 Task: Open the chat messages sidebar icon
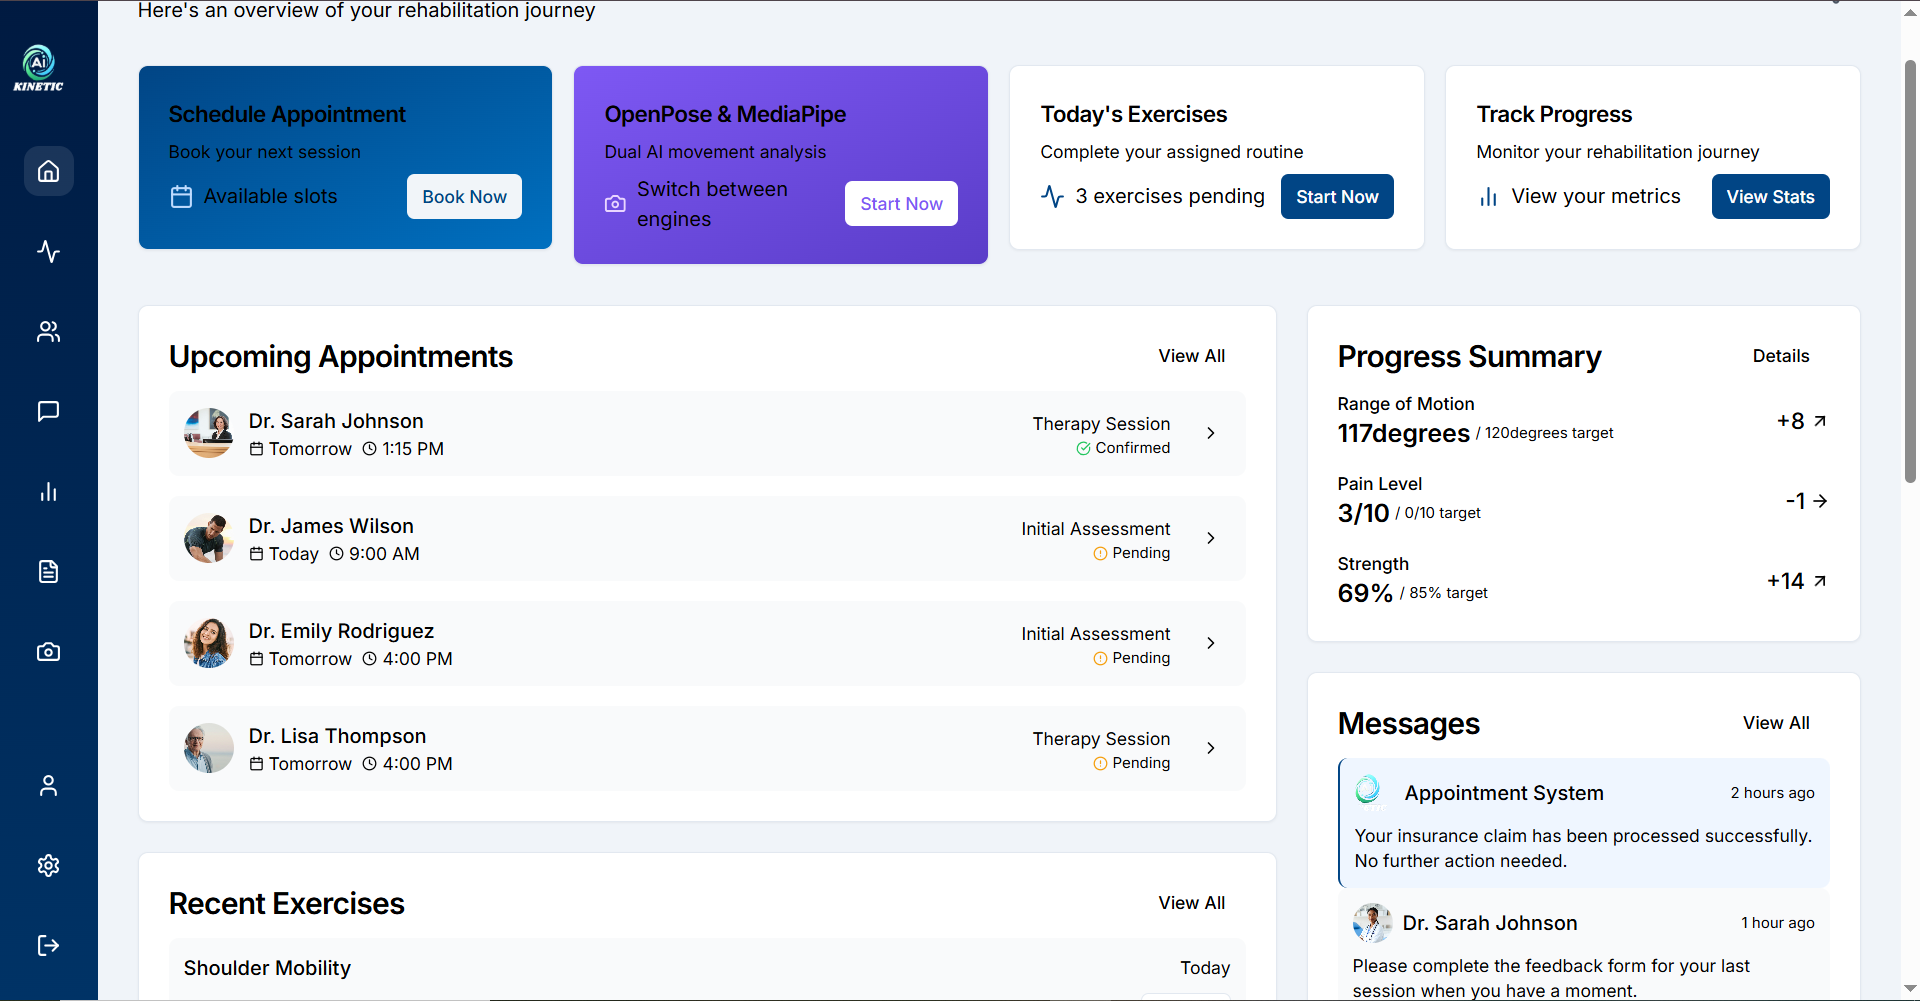tap(48, 411)
